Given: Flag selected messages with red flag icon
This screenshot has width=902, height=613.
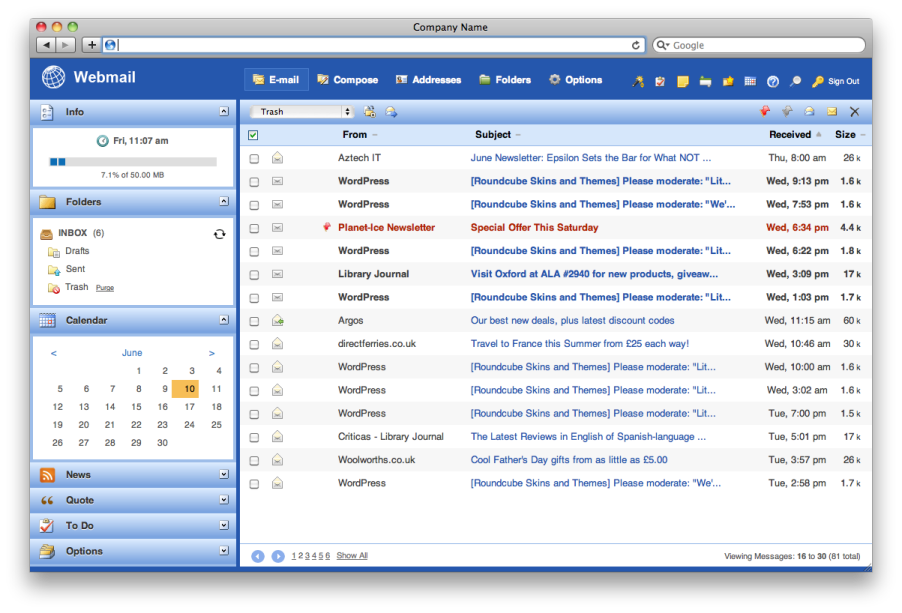Looking at the screenshot, I should coord(765,111).
